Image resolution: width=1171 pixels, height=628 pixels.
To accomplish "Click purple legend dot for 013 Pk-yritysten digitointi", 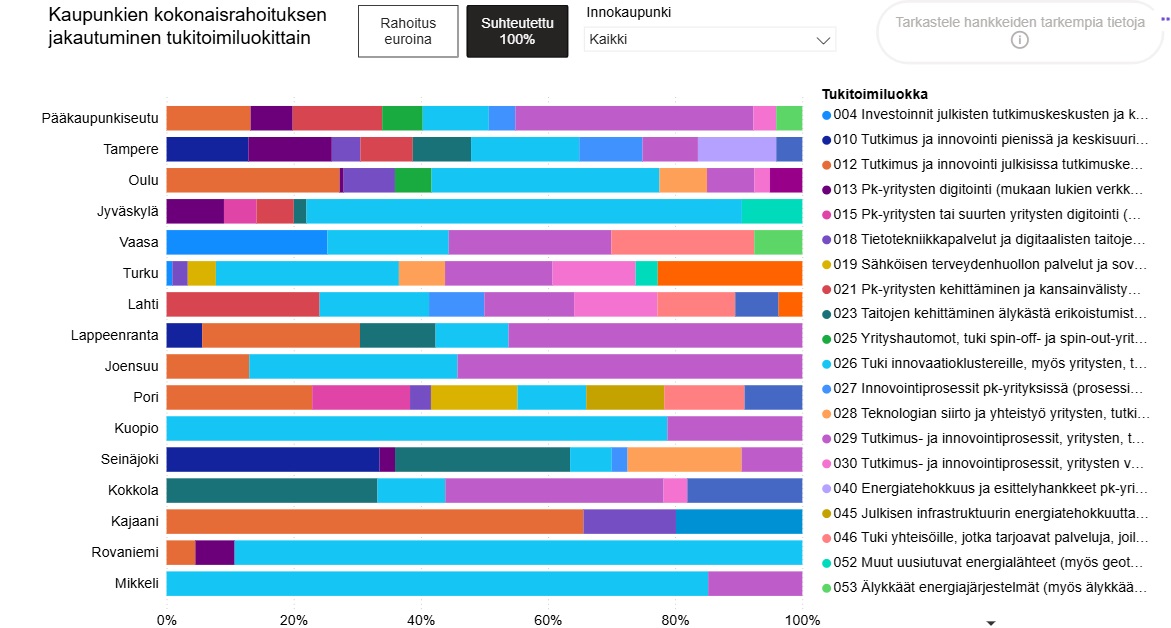I will [826, 189].
